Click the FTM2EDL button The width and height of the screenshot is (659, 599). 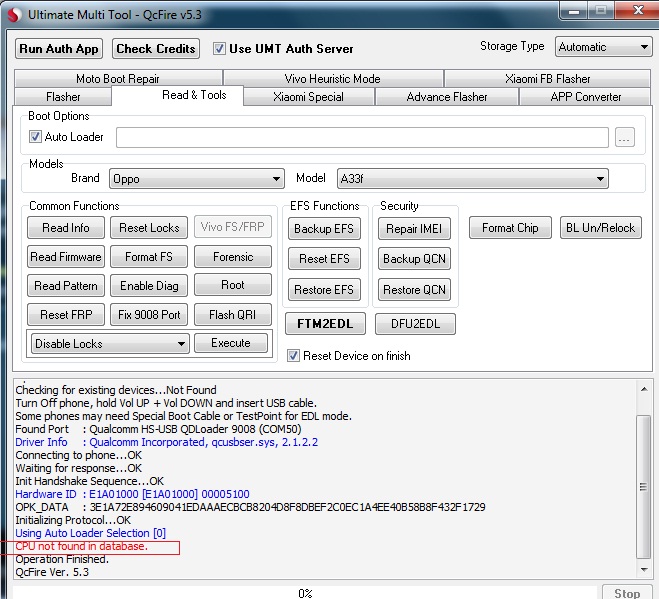[325, 324]
